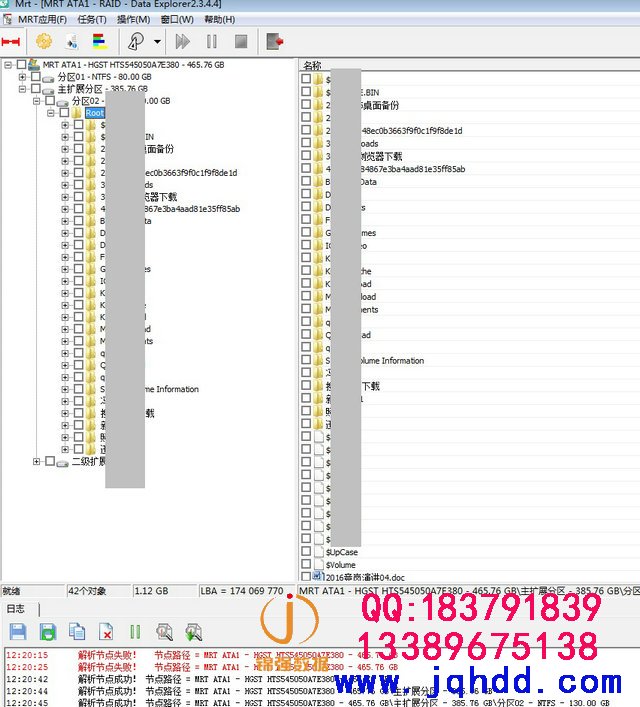Screen dimensions: 640x707
Task: Check the $Volume file checkbox
Action: [306, 564]
